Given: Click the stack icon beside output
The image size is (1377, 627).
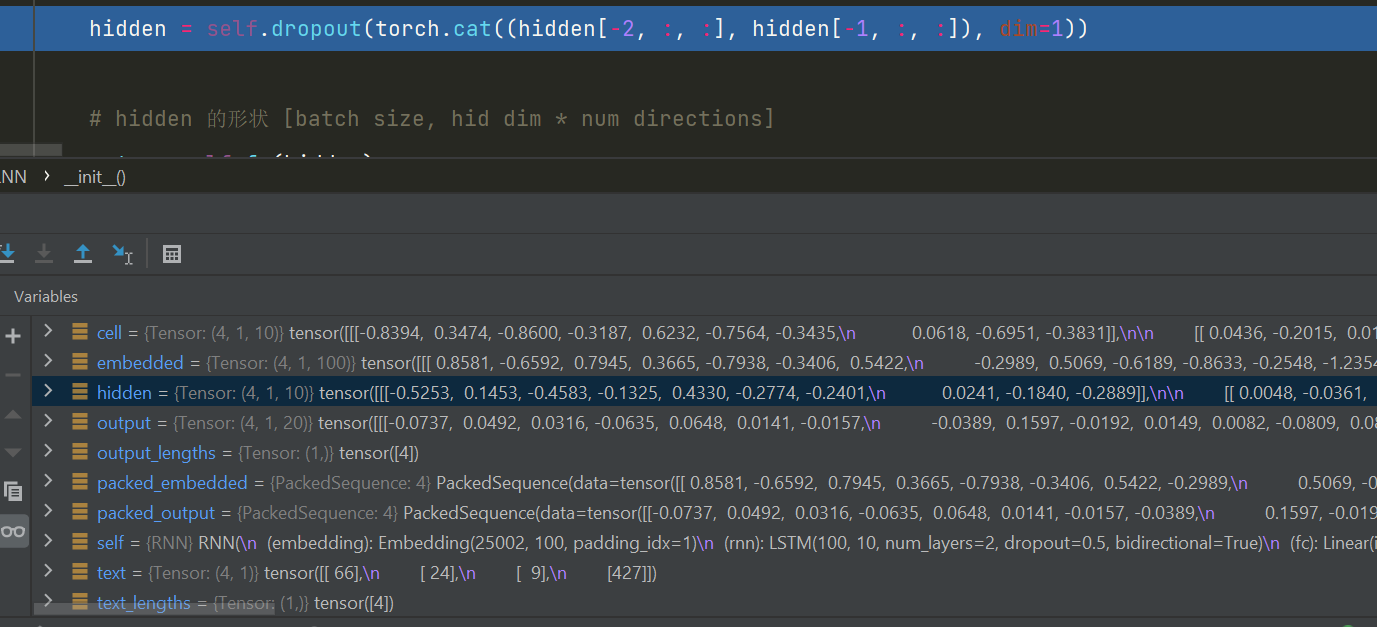Looking at the screenshot, I should tap(79, 423).
